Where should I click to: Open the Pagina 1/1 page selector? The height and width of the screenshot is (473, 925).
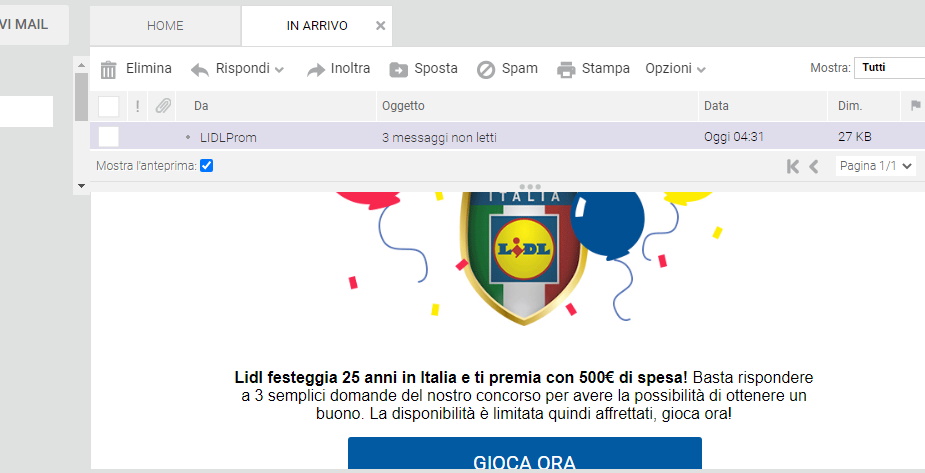875,166
